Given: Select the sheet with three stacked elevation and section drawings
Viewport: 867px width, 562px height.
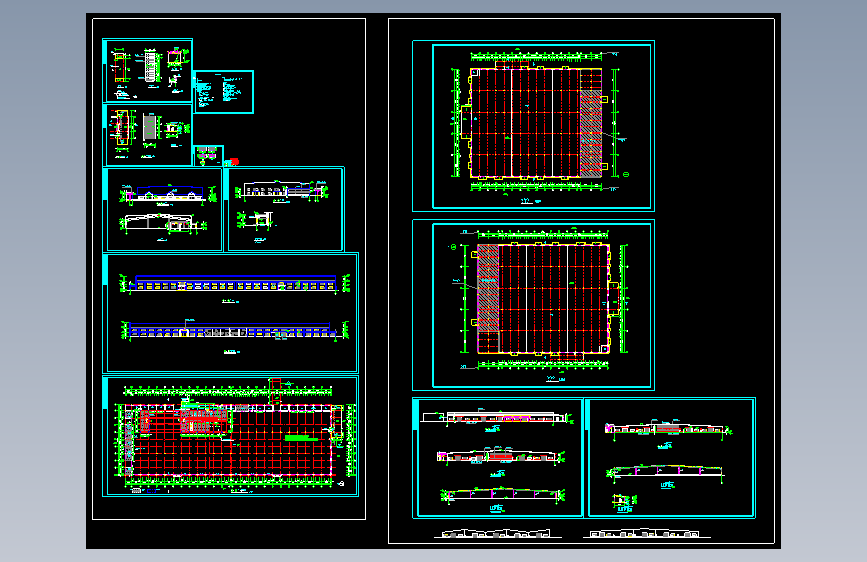Looking at the screenshot, I should (498, 458).
